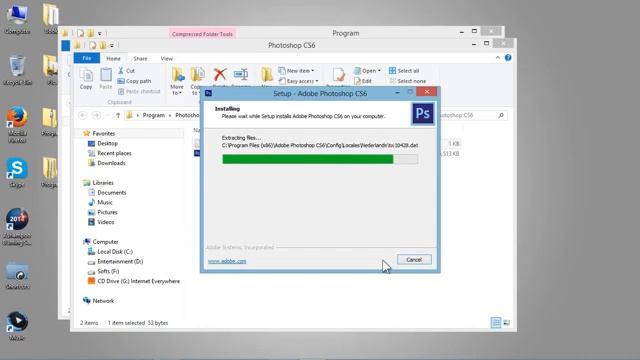Open the www.adobe.com link

[x=227, y=261]
